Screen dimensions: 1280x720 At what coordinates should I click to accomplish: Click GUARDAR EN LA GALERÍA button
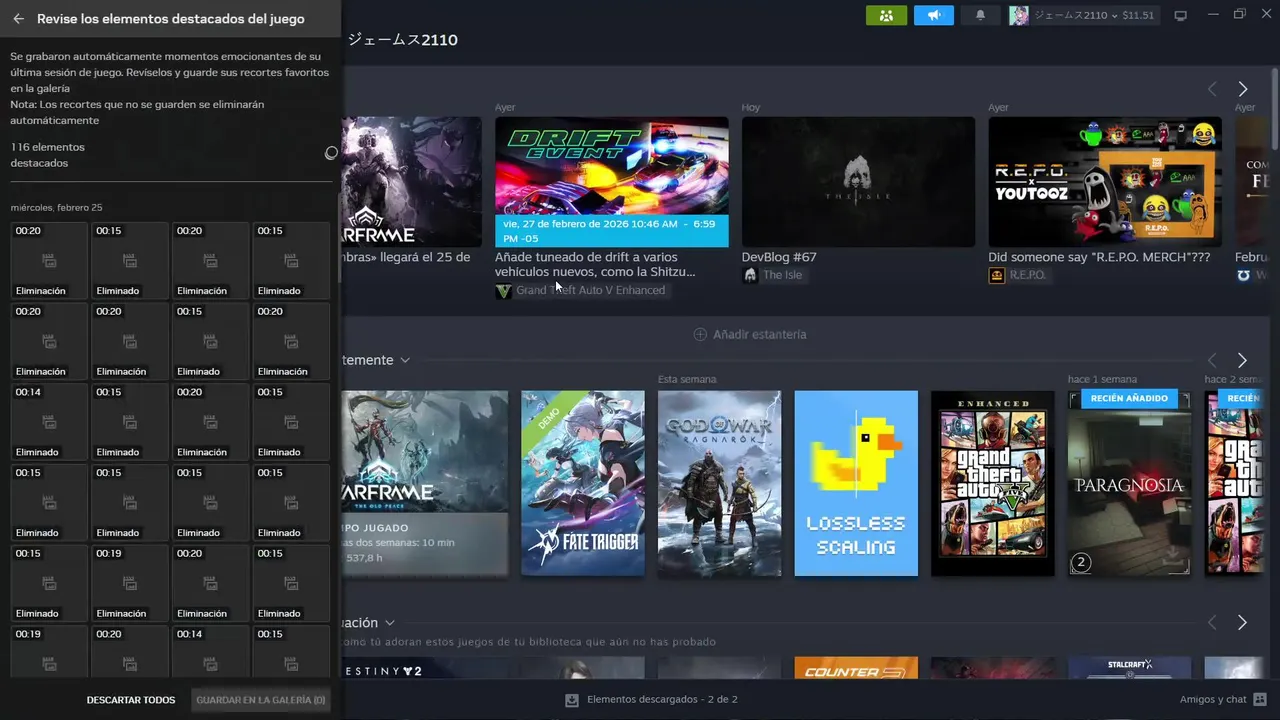coord(261,700)
